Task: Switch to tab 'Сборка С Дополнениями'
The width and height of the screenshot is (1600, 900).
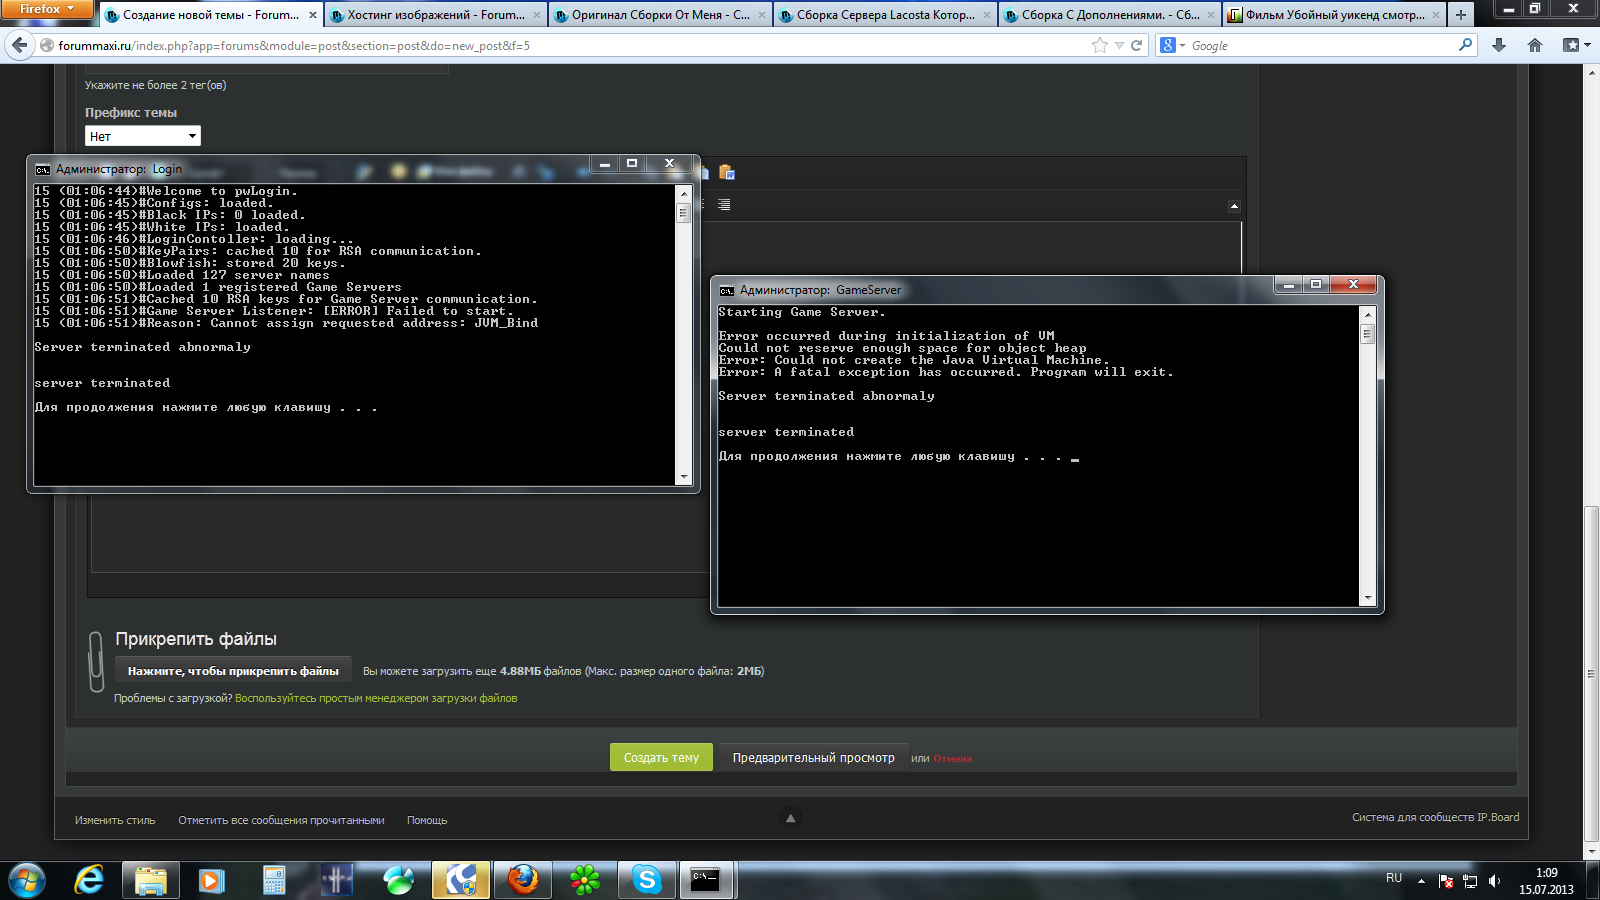Action: [1110, 15]
